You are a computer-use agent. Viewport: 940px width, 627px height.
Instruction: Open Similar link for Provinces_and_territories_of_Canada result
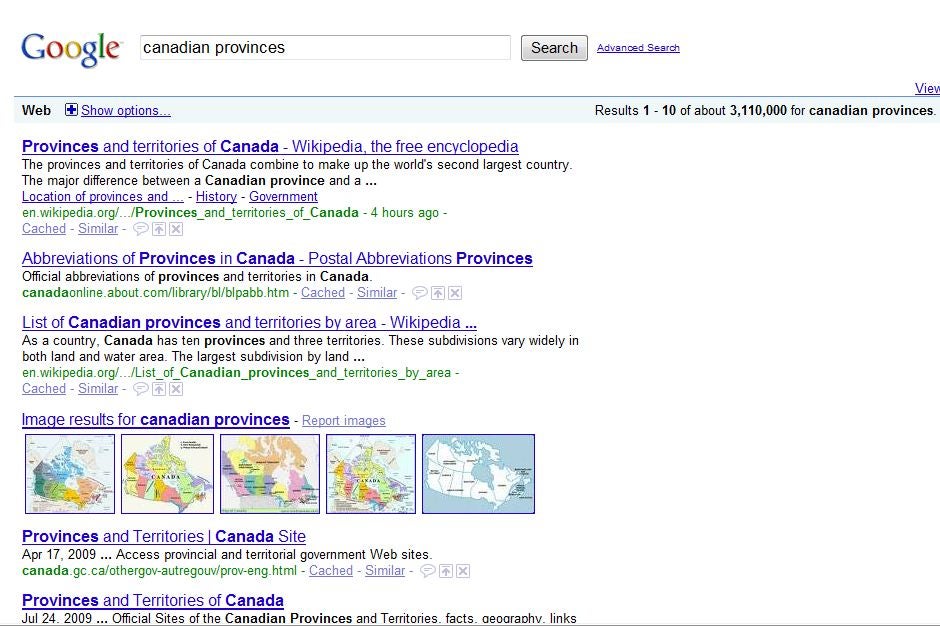(x=98, y=228)
